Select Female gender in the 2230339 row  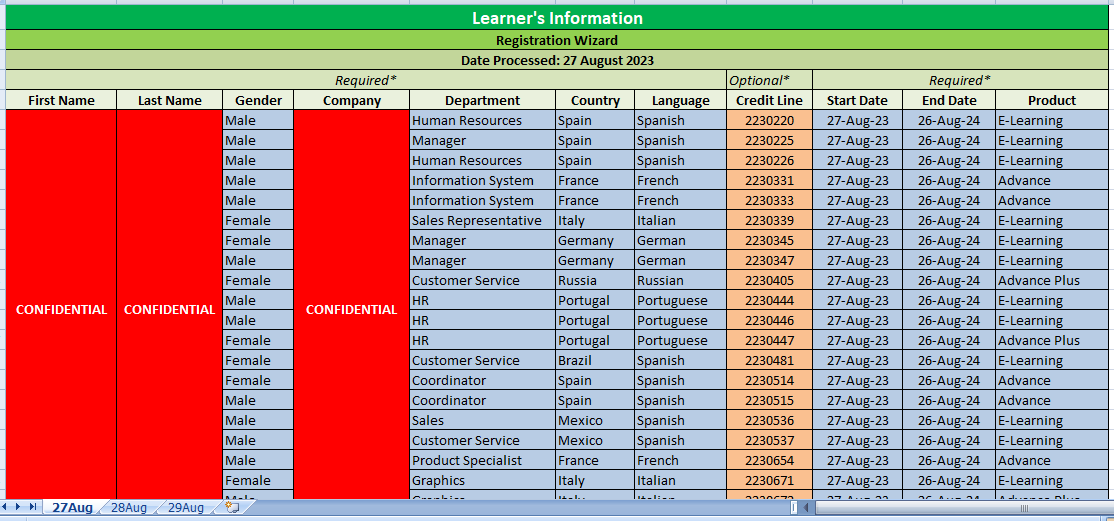point(259,220)
